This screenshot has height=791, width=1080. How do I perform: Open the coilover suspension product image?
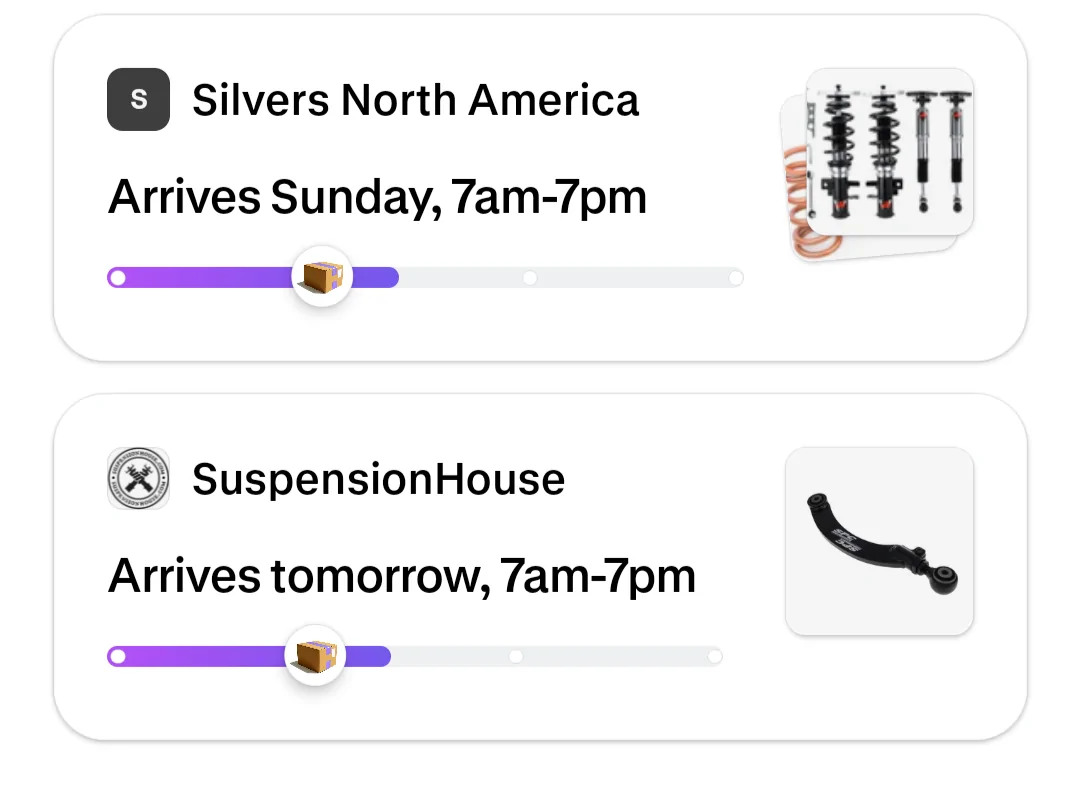coord(889,152)
